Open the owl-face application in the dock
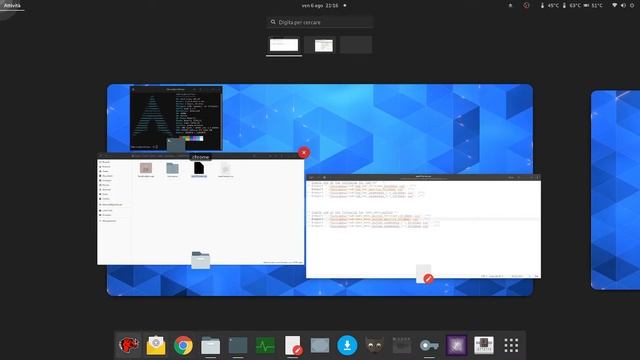The height and width of the screenshot is (360, 640). 374,345
